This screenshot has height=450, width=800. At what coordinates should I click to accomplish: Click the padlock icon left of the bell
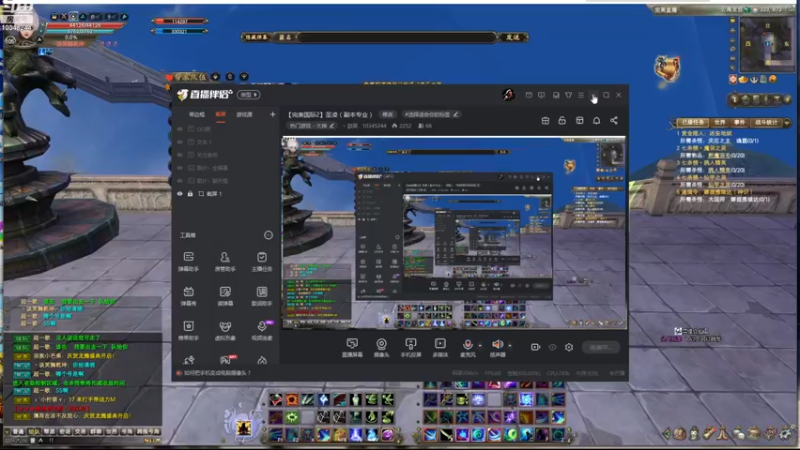(x=562, y=120)
